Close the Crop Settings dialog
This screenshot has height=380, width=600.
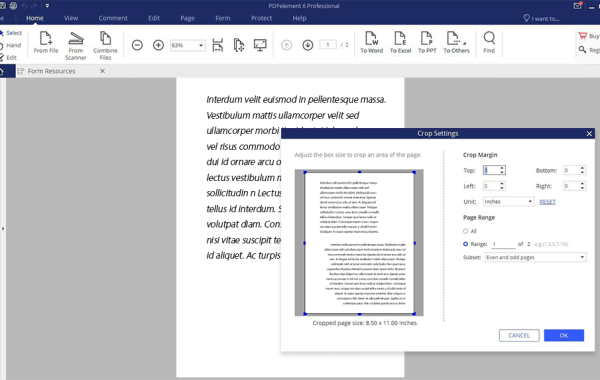pyautogui.click(x=589, y=134)
